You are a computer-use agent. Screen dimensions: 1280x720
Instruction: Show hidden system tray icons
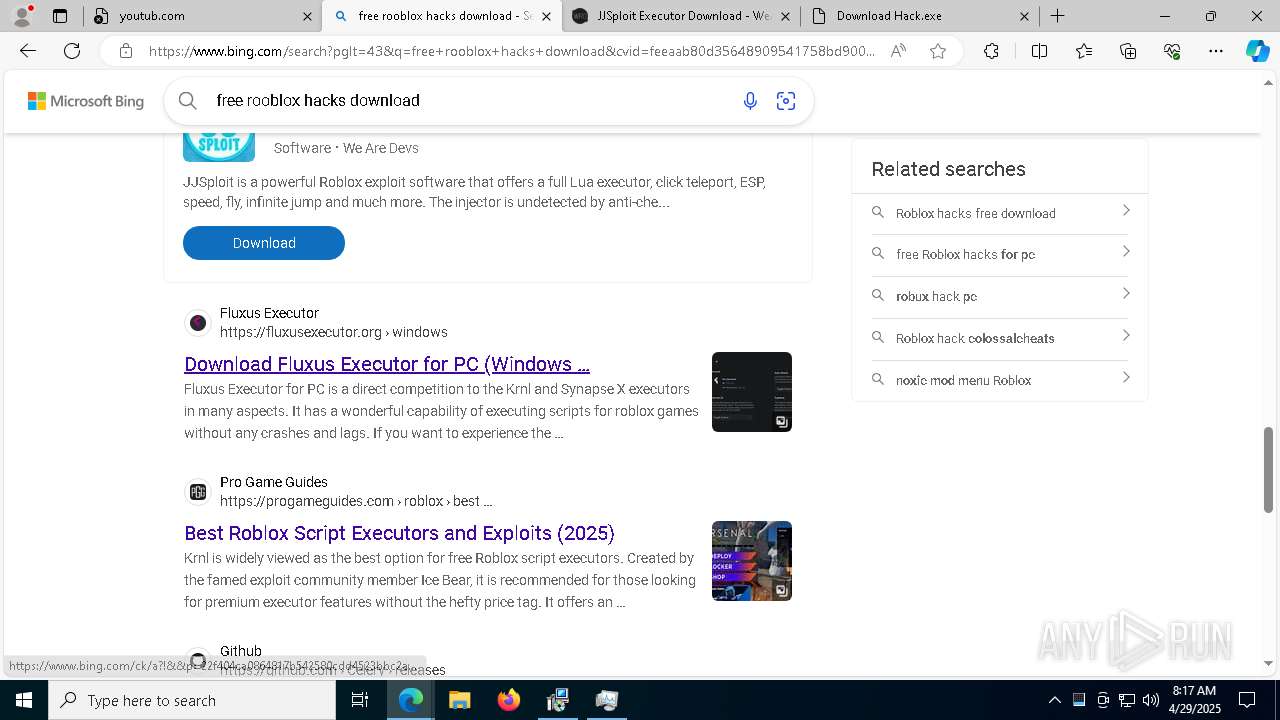pyautogui.click(x=1054, y=700)
